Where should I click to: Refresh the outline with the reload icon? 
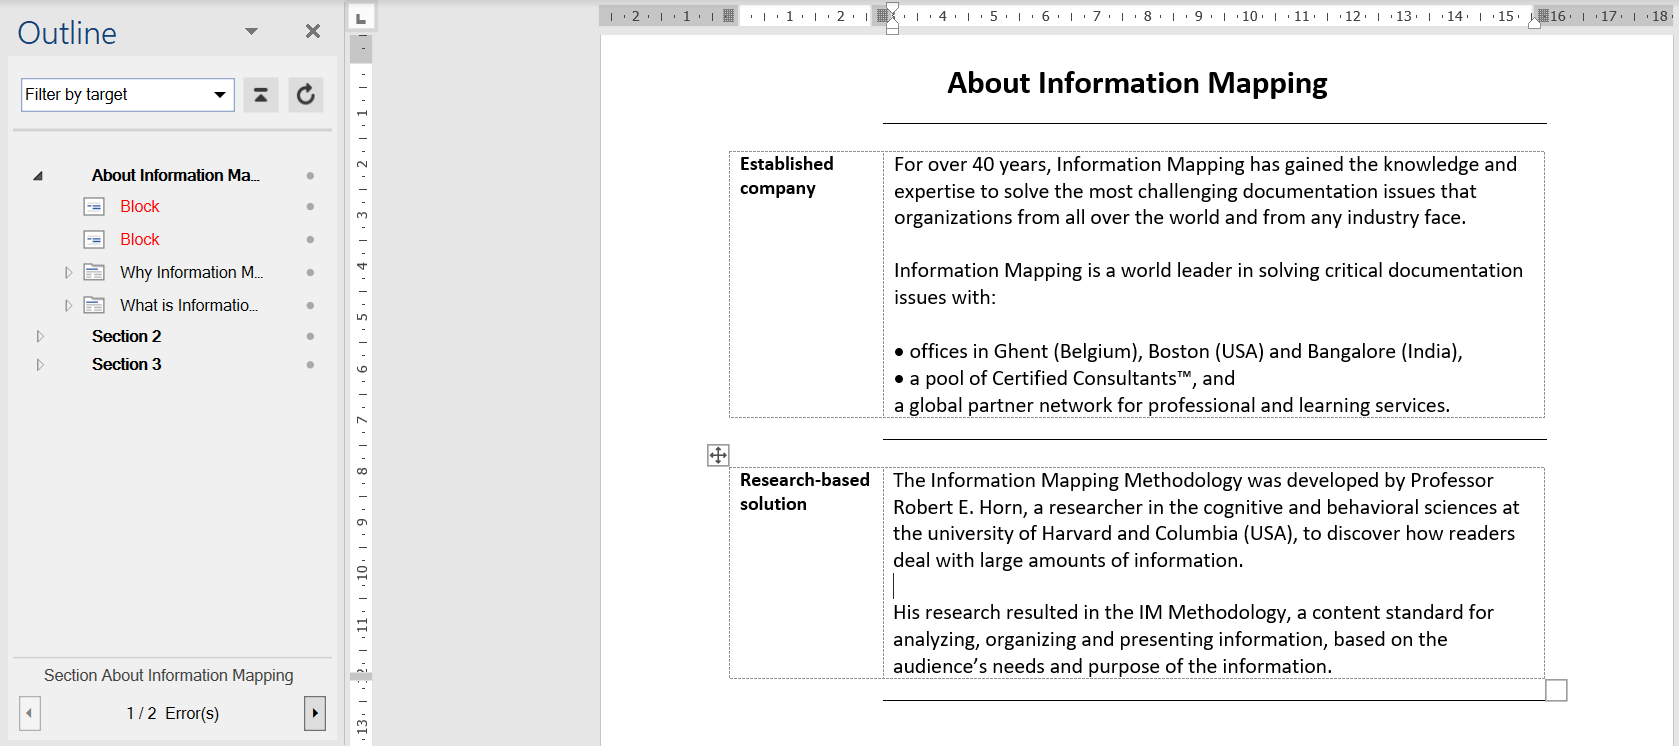pos(306,95)
